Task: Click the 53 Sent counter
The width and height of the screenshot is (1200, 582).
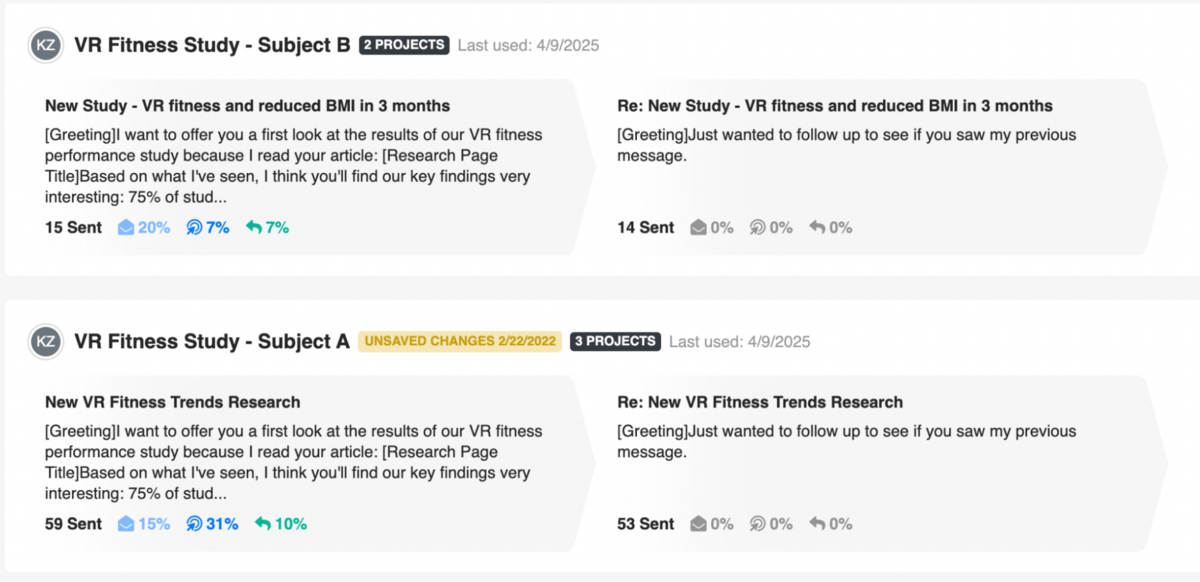Action: 645,523
